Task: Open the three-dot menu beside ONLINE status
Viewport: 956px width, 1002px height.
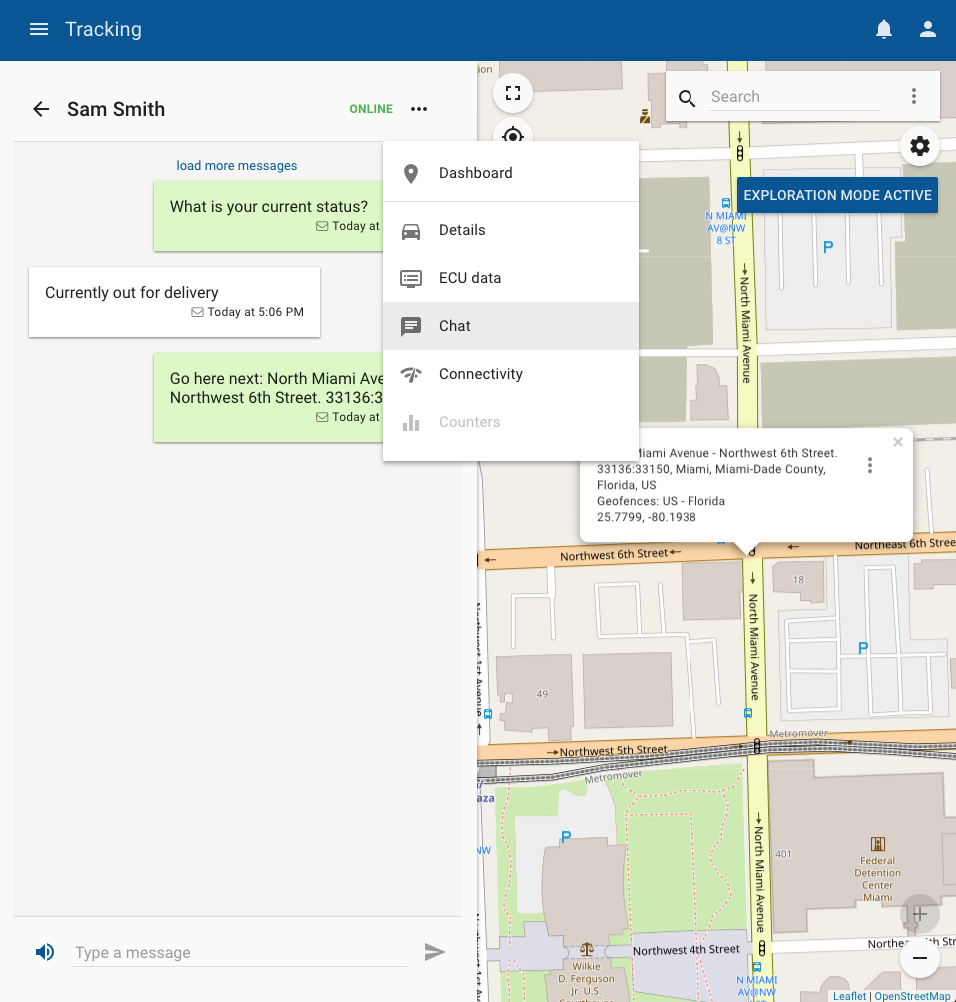Action: coord(419,109)
